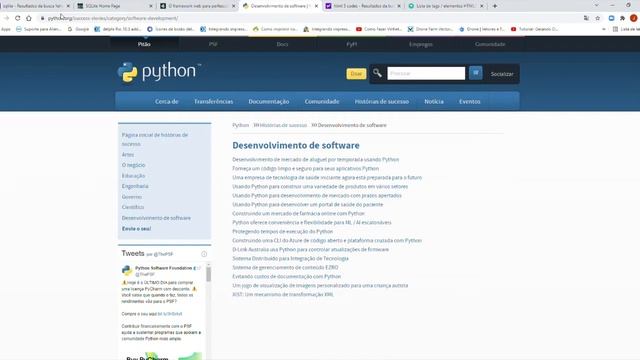Open 'Protegendo tempos de execução do Python' story
The width and height of the screenshot is (640, 360).
(282, 231)
